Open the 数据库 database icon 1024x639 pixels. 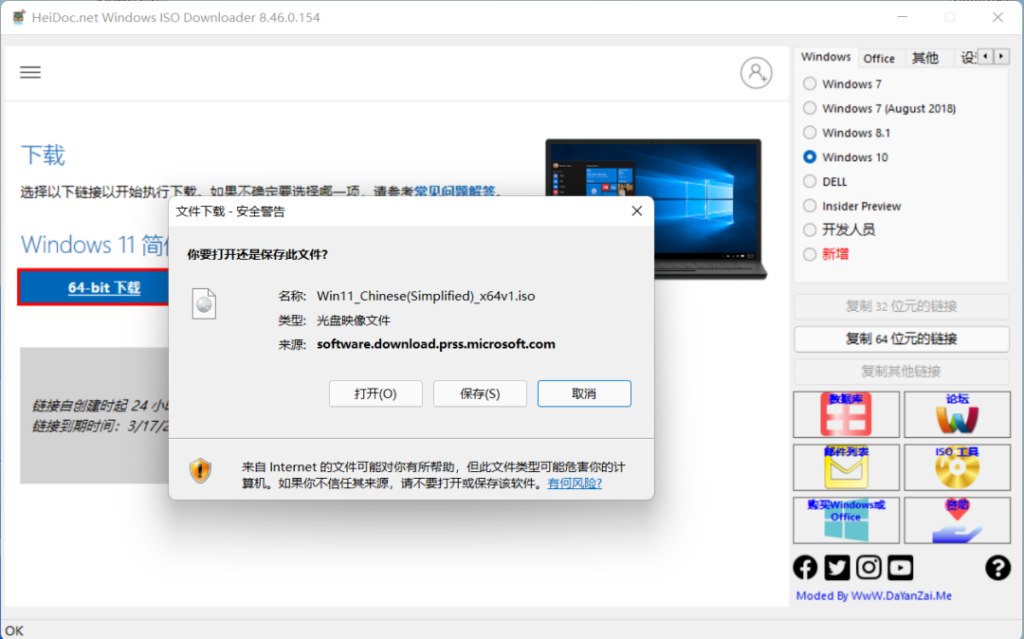tap(845, 414)
